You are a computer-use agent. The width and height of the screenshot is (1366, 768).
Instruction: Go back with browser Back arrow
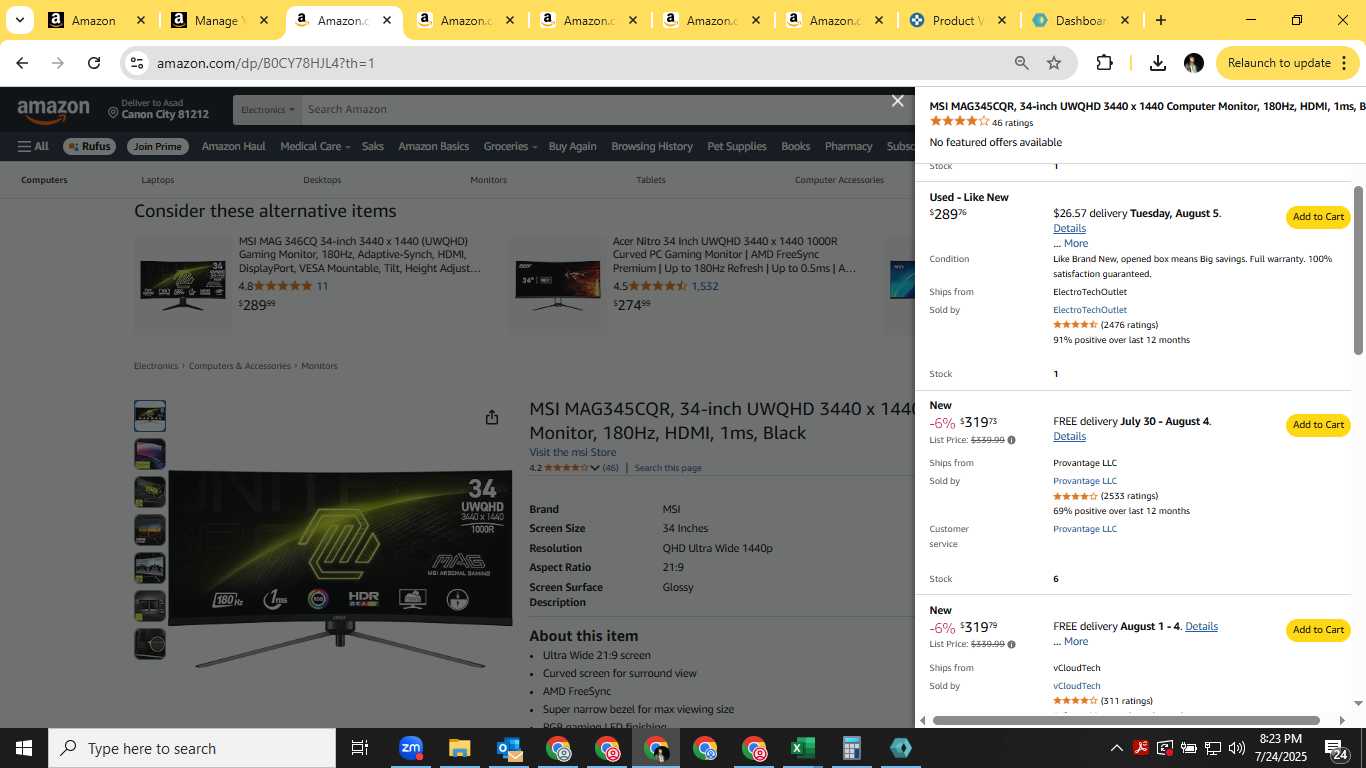coord(22,63)
